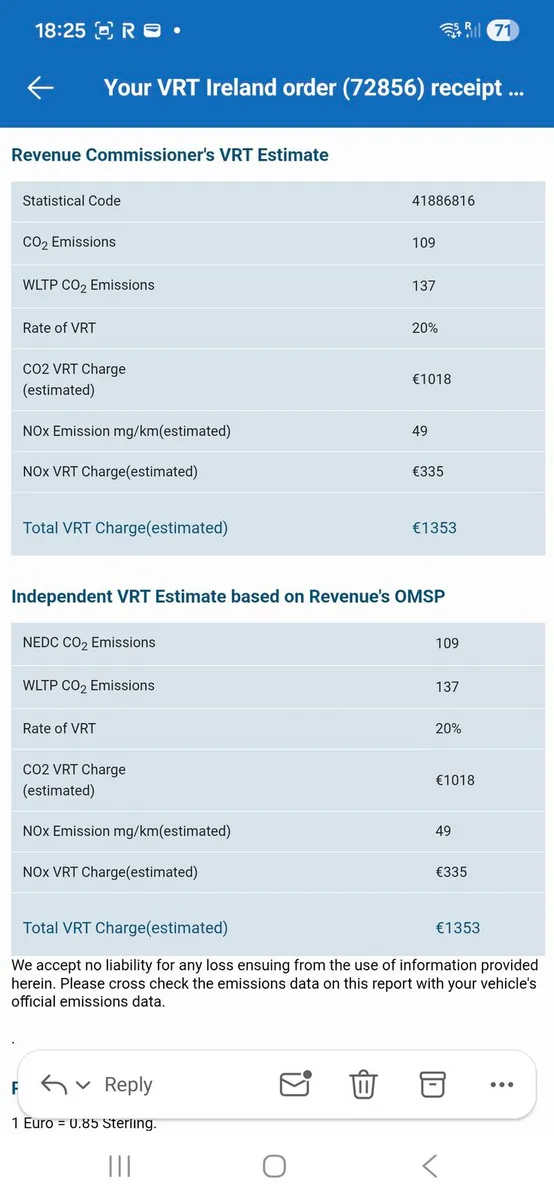Tap the Revenue Commissioner's VRT Estimate heading
Viewport: 554px width, 1200px height.
pos(170,155)
